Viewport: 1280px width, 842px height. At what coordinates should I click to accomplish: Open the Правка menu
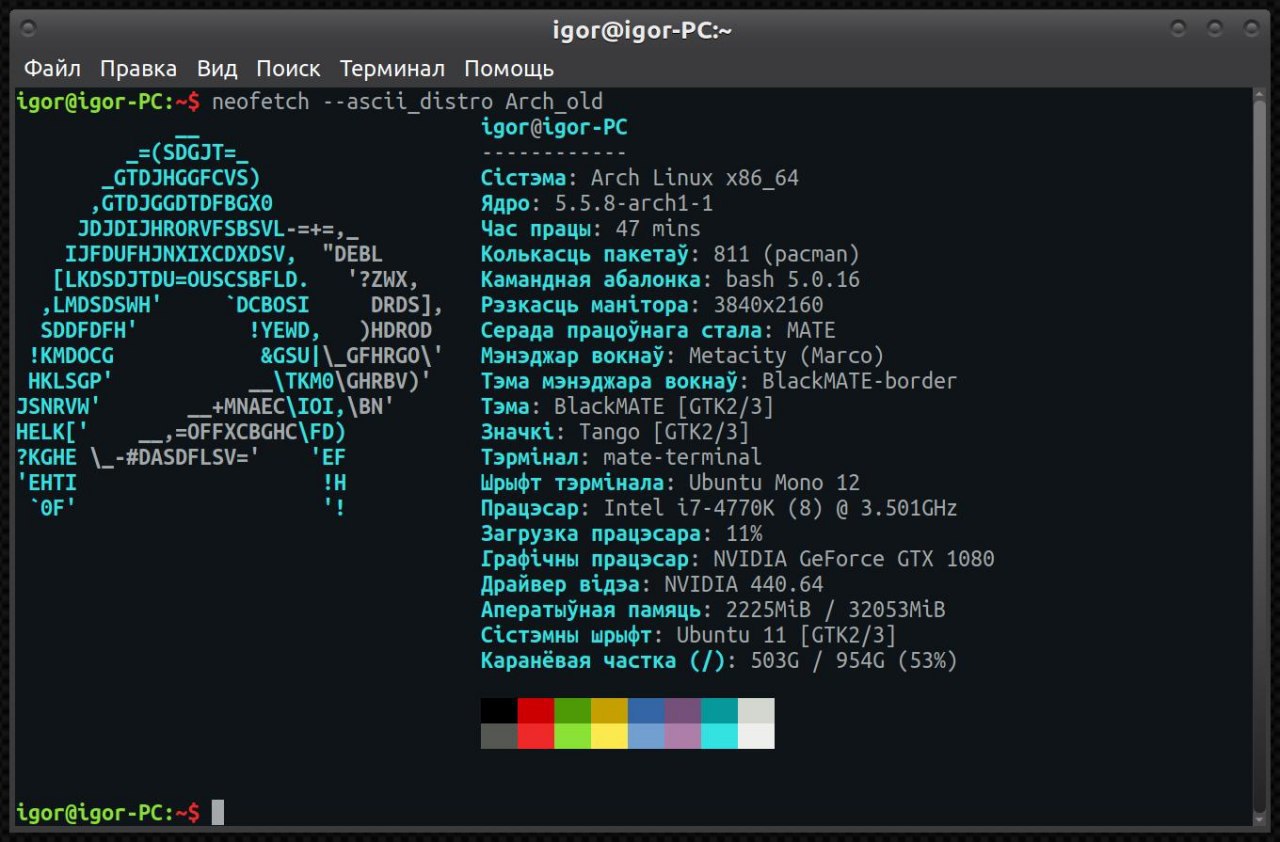click(138, 69)
